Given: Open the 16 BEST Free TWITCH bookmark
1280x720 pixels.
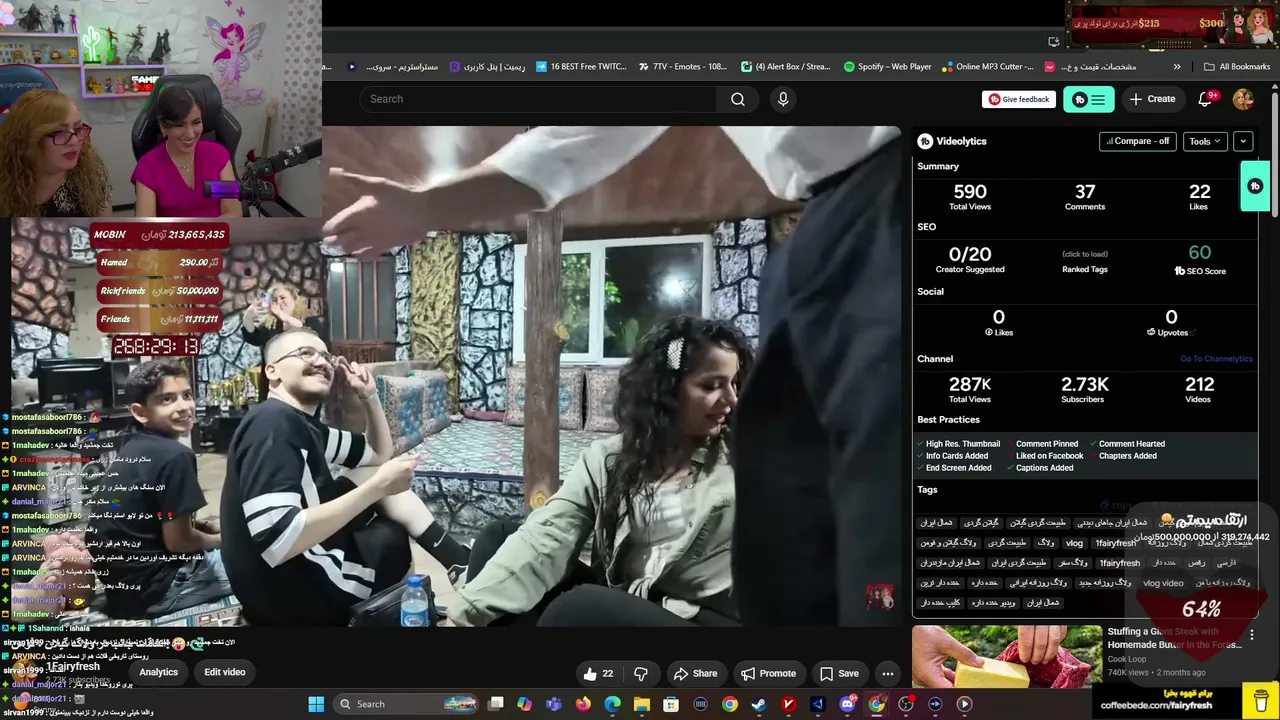Looking at the screenshot, I should (581, 67).
